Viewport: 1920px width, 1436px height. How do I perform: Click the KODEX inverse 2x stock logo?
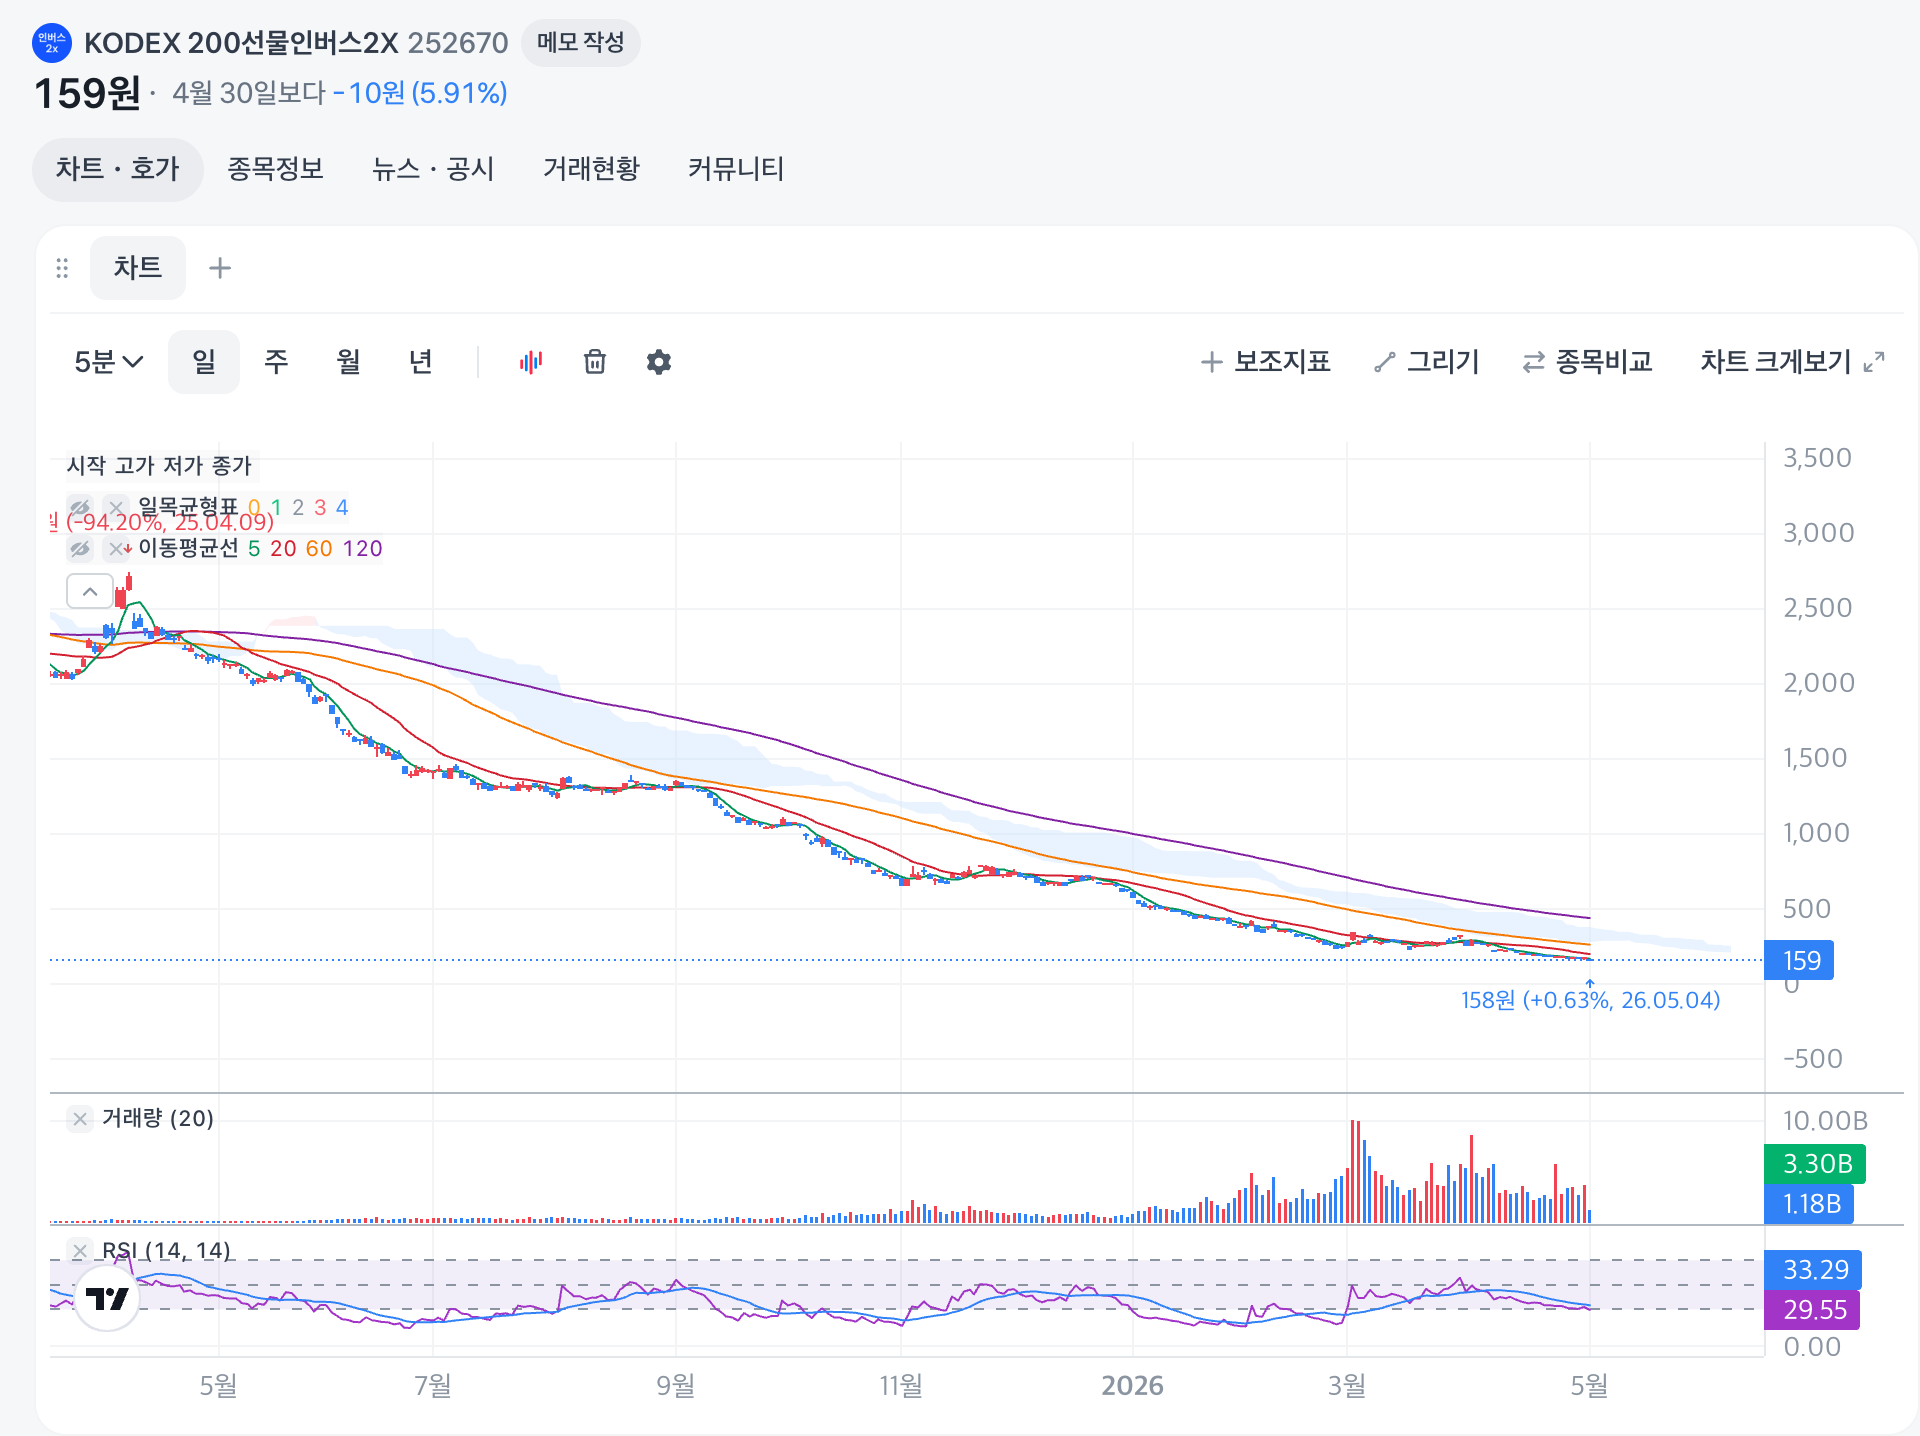pyautogui.click(x=52, y=43)
